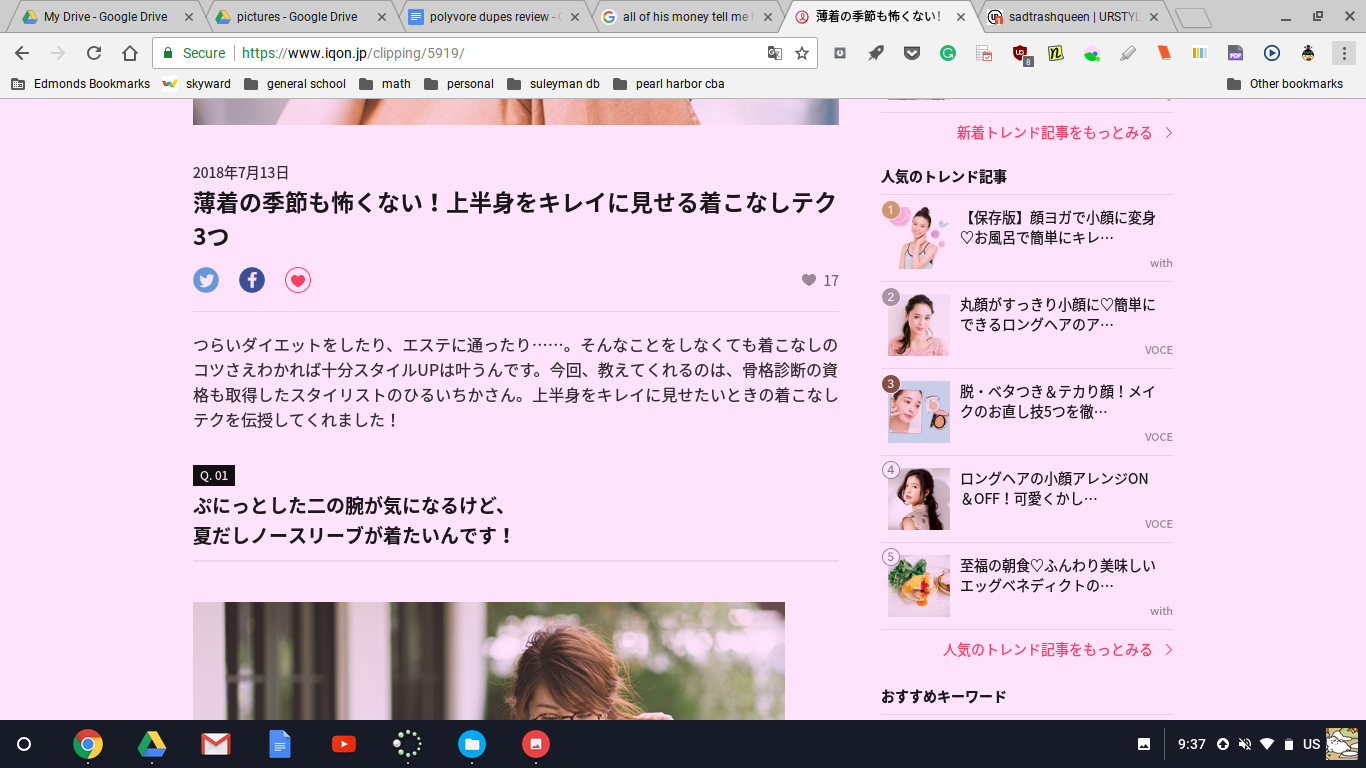Image resolution: width=1366 pixels, height=768 pixels.
Task: Bookmark this page with the star icon
Action: coord(802,53)
